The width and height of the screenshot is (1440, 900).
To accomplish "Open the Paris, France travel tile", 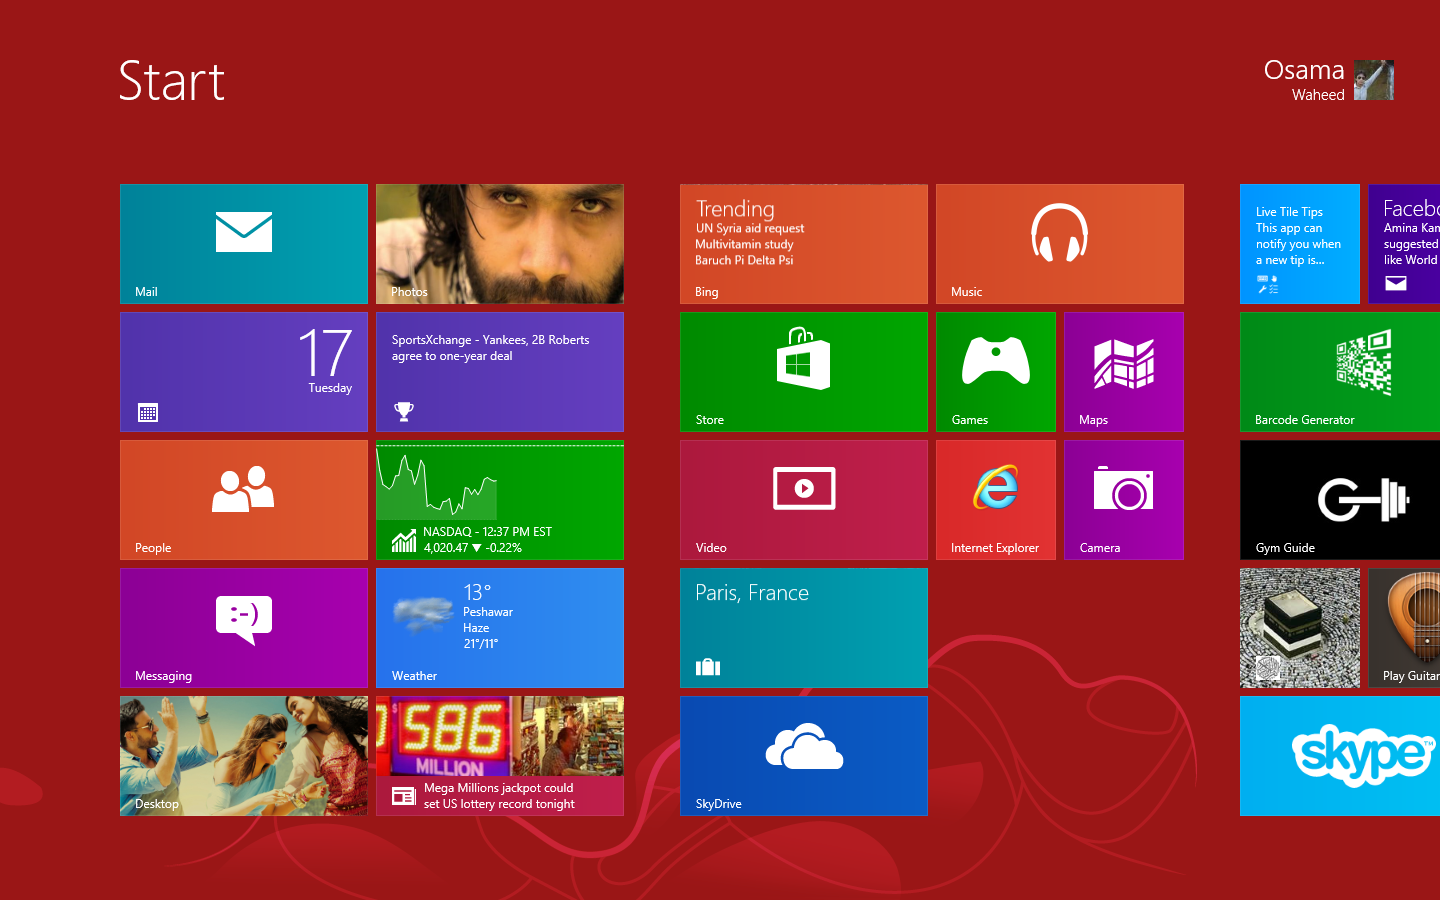I will (804, 628).
